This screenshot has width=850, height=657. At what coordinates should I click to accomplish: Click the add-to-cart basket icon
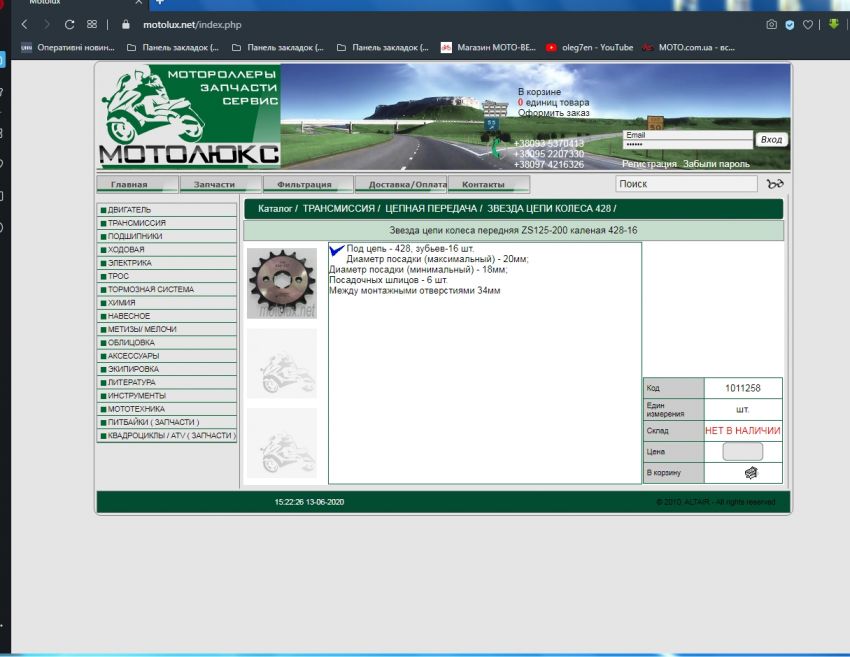point(750,473)
